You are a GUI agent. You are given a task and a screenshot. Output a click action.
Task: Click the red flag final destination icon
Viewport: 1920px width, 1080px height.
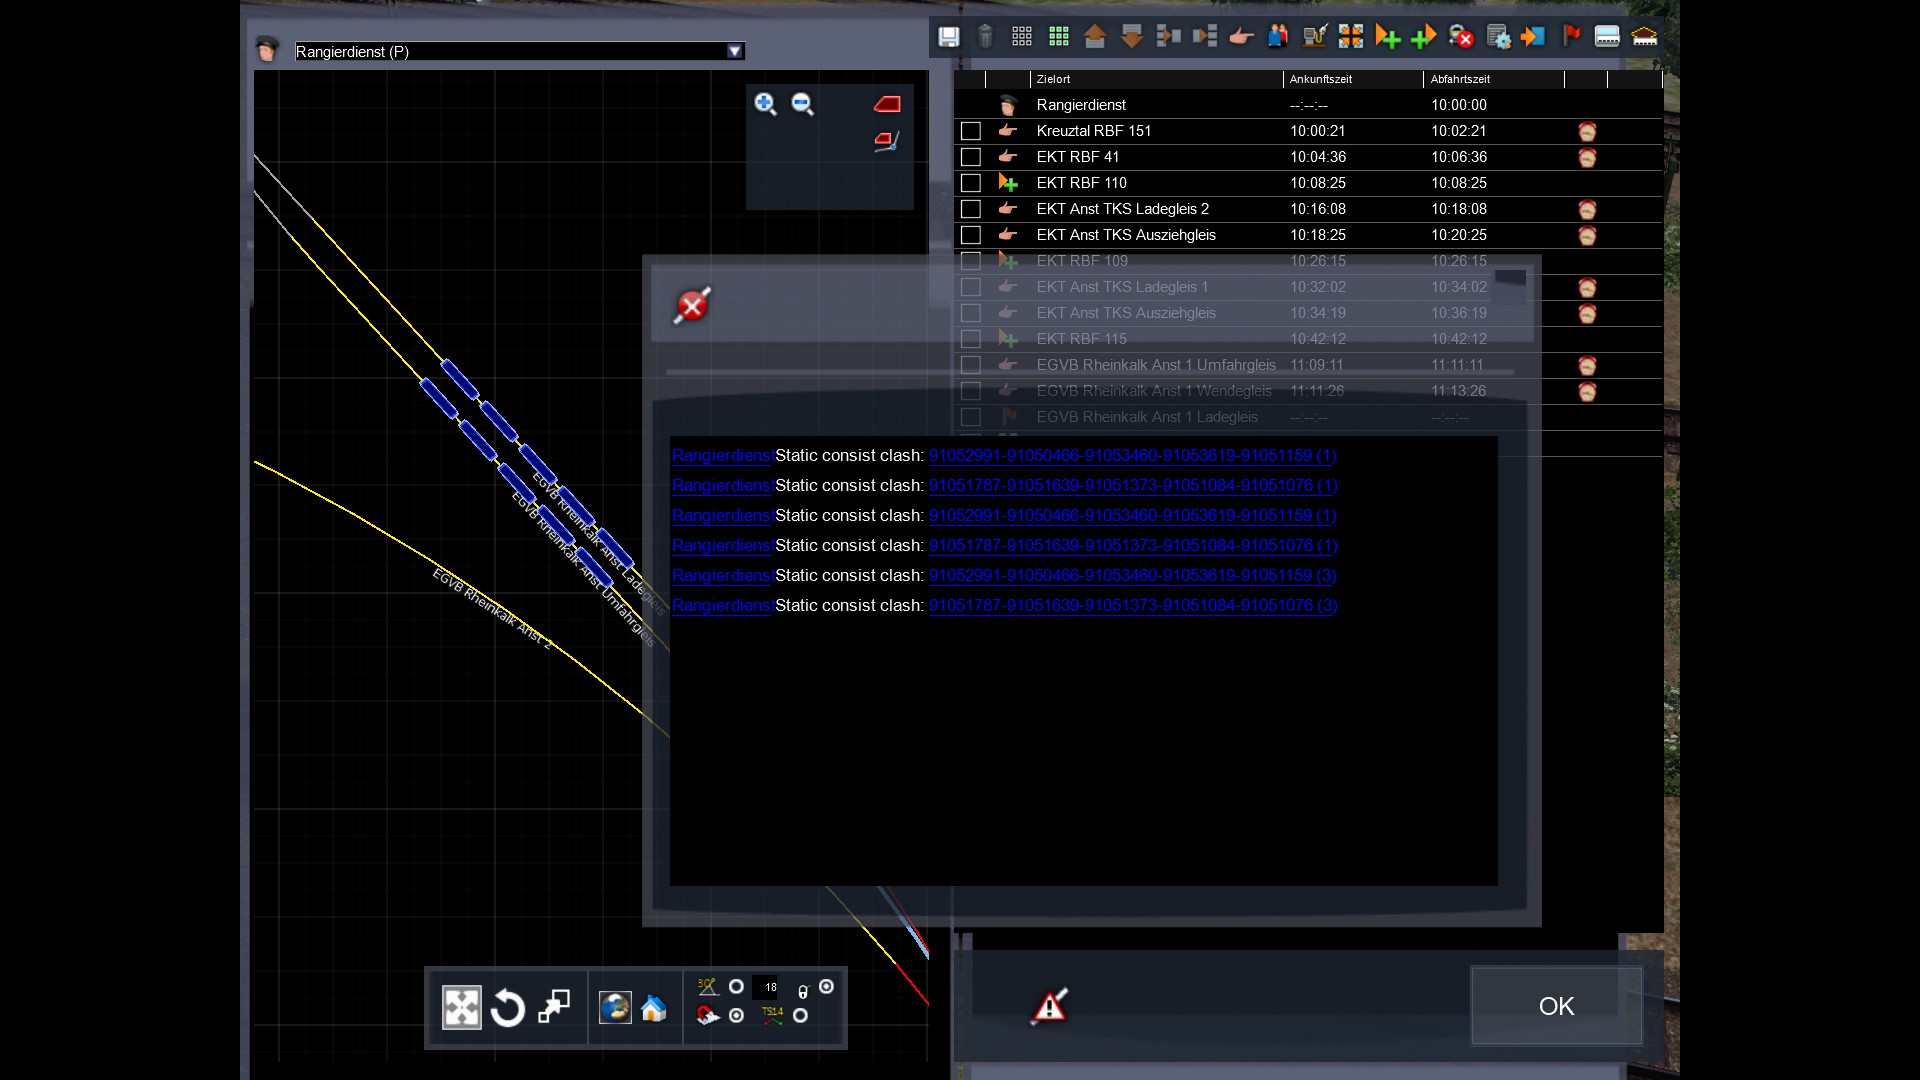click(x=1571, y=37)
